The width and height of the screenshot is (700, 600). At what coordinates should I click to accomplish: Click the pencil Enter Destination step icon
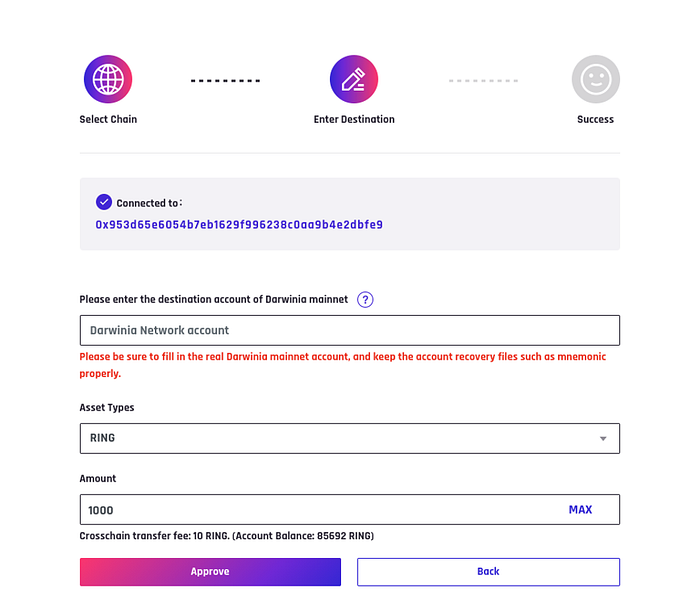coord(354,80)
